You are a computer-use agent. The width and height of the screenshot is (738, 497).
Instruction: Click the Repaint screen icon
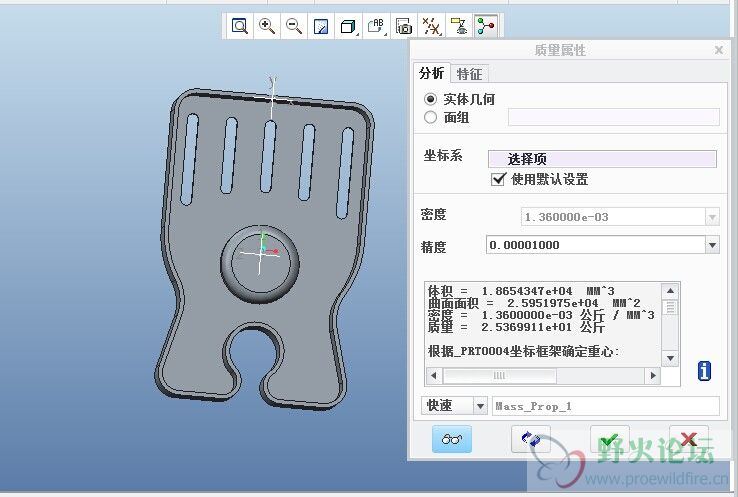point(321,26)
